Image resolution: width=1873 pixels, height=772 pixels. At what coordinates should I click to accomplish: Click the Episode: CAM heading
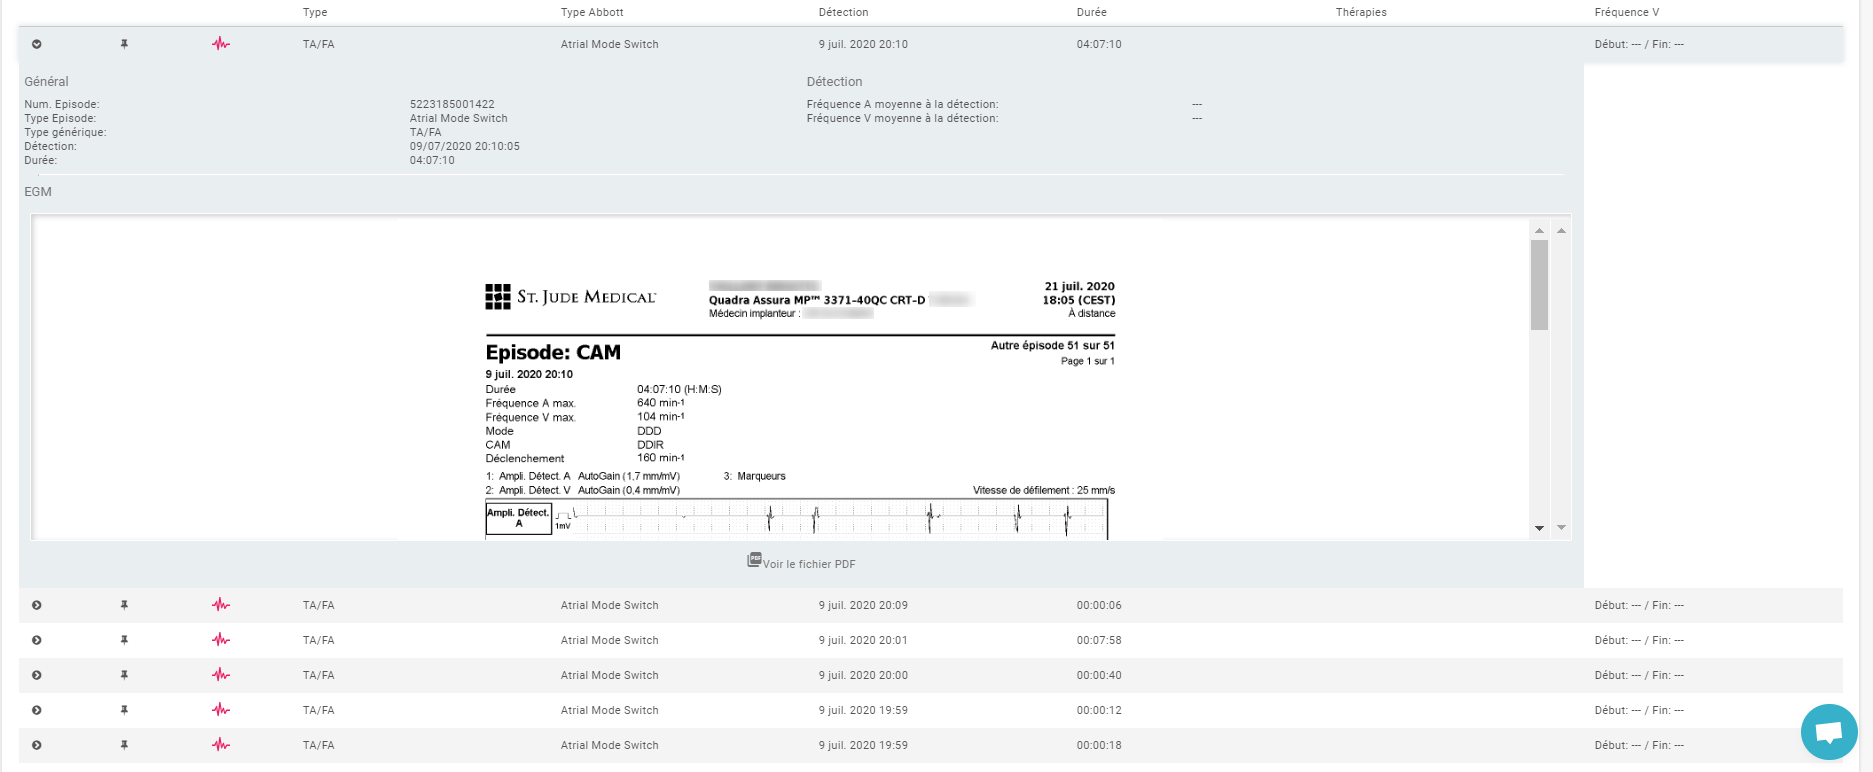[553, 352]
